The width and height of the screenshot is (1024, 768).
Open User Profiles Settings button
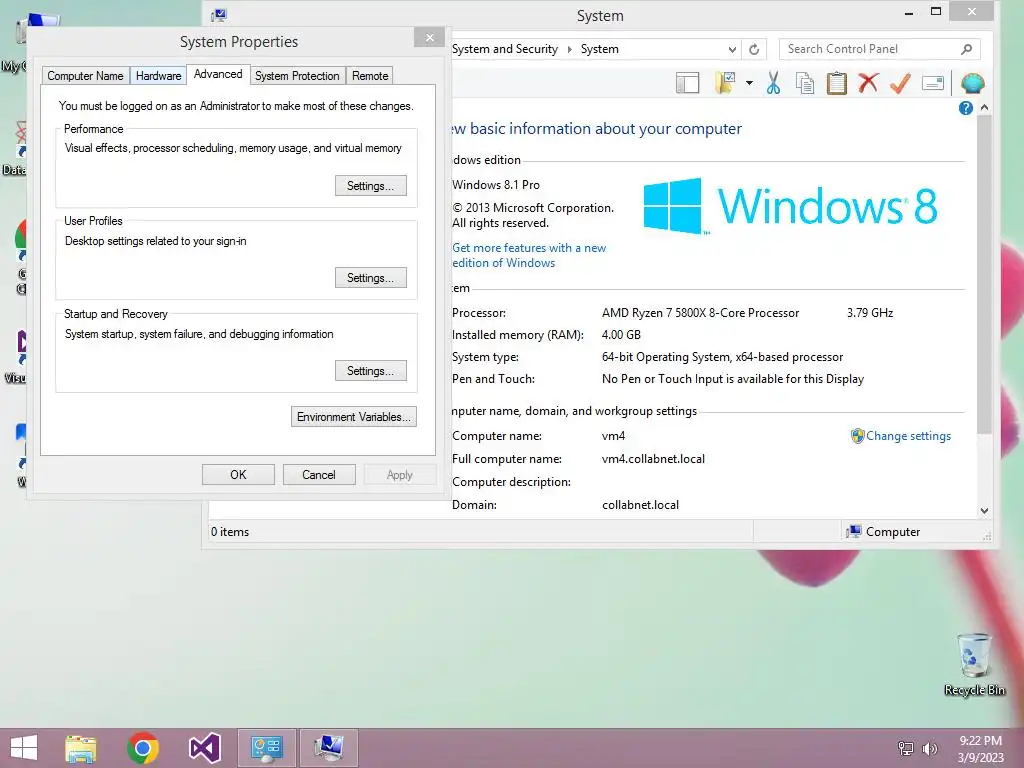[x=371, y=278]
